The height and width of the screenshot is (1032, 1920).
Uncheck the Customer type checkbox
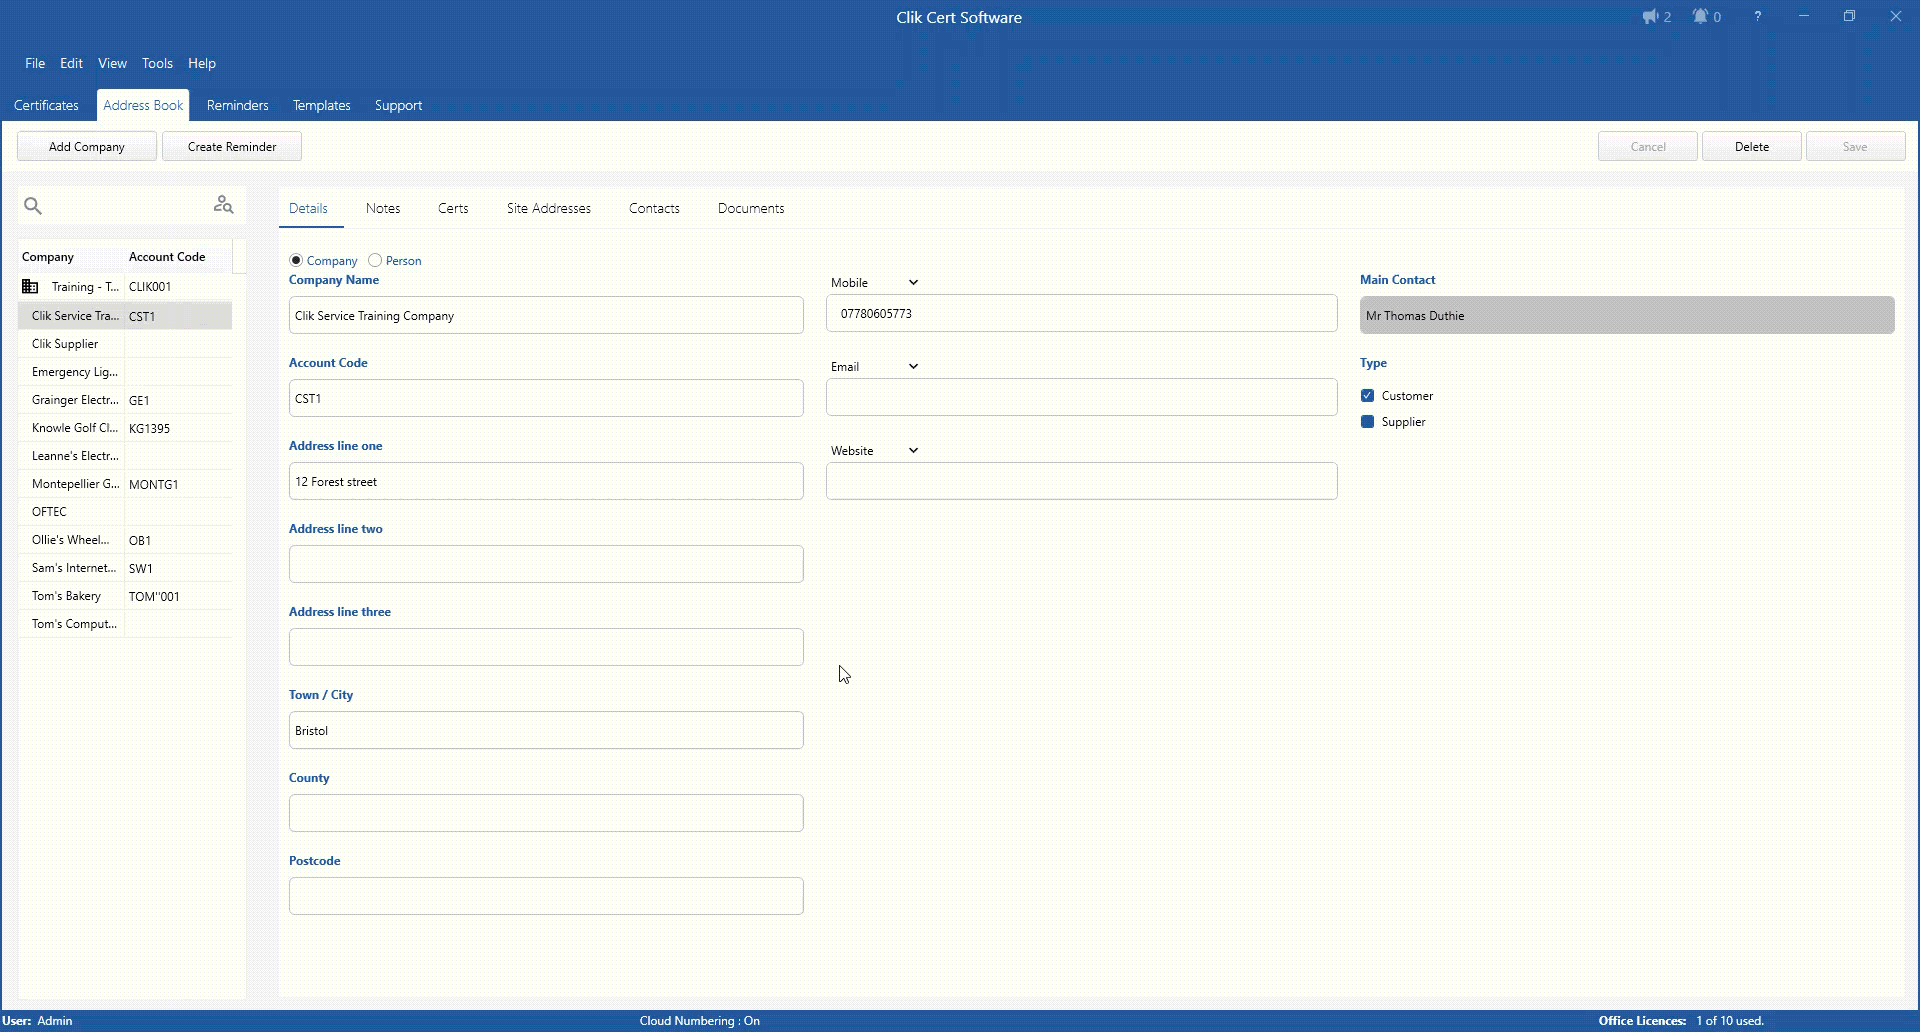pyautogui.click(x=1368, y=395)
